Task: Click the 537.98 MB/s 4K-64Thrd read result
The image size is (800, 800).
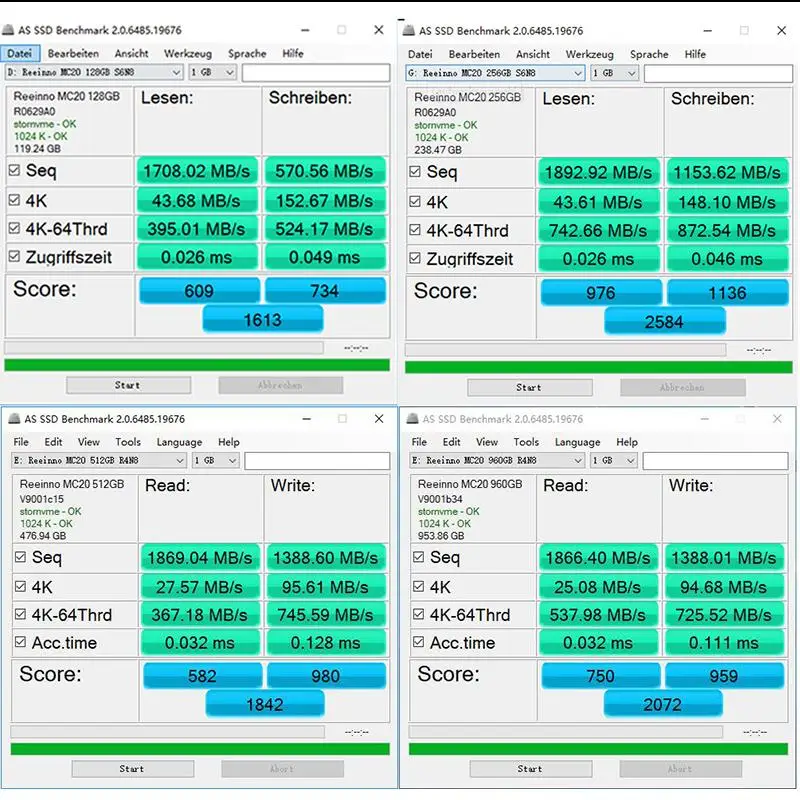Action: coord(598,615)
